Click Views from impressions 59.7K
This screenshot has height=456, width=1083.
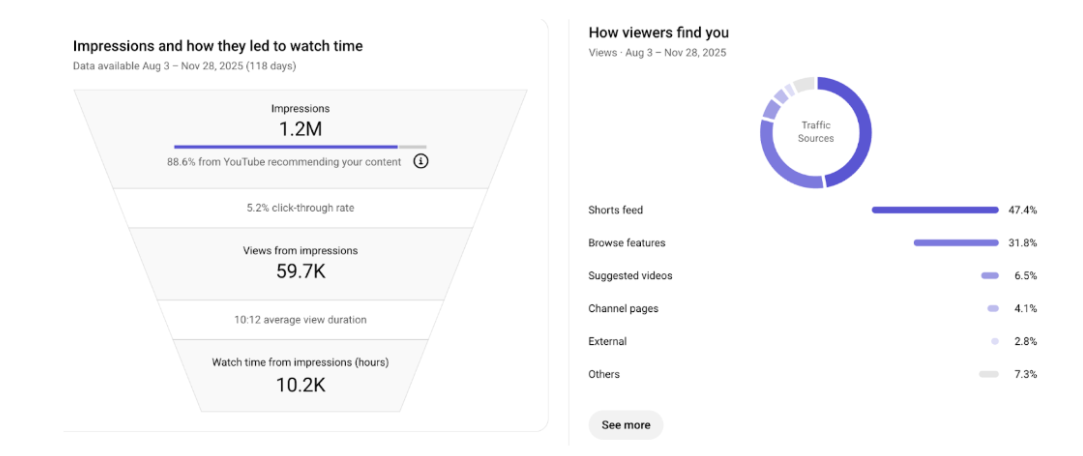click(x=300, y=271)
